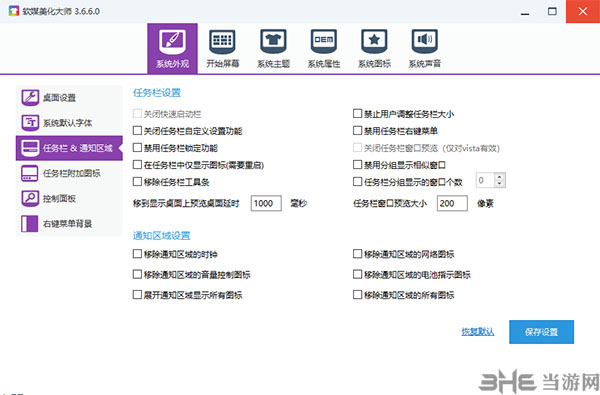Click the desktop preview delay 1000 field

[x=266, y=203]
